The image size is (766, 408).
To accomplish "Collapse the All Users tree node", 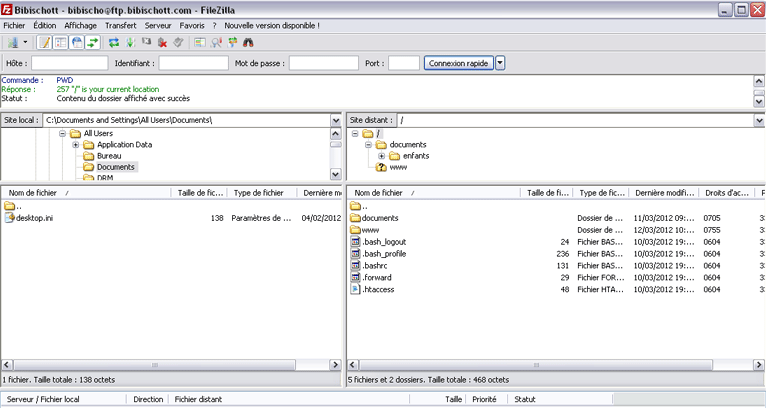I will (x=62, y=133).
